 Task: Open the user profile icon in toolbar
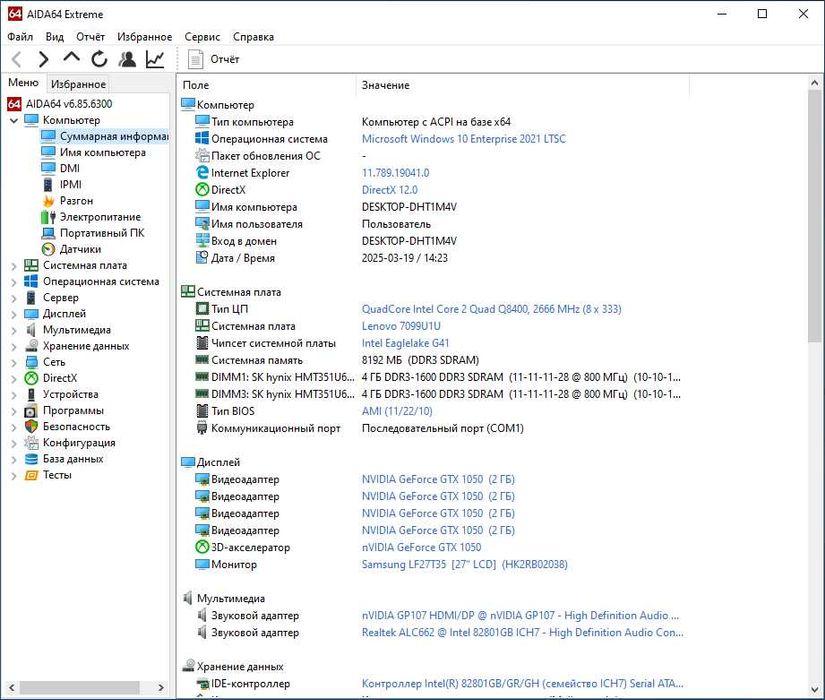tap(127, 60)
